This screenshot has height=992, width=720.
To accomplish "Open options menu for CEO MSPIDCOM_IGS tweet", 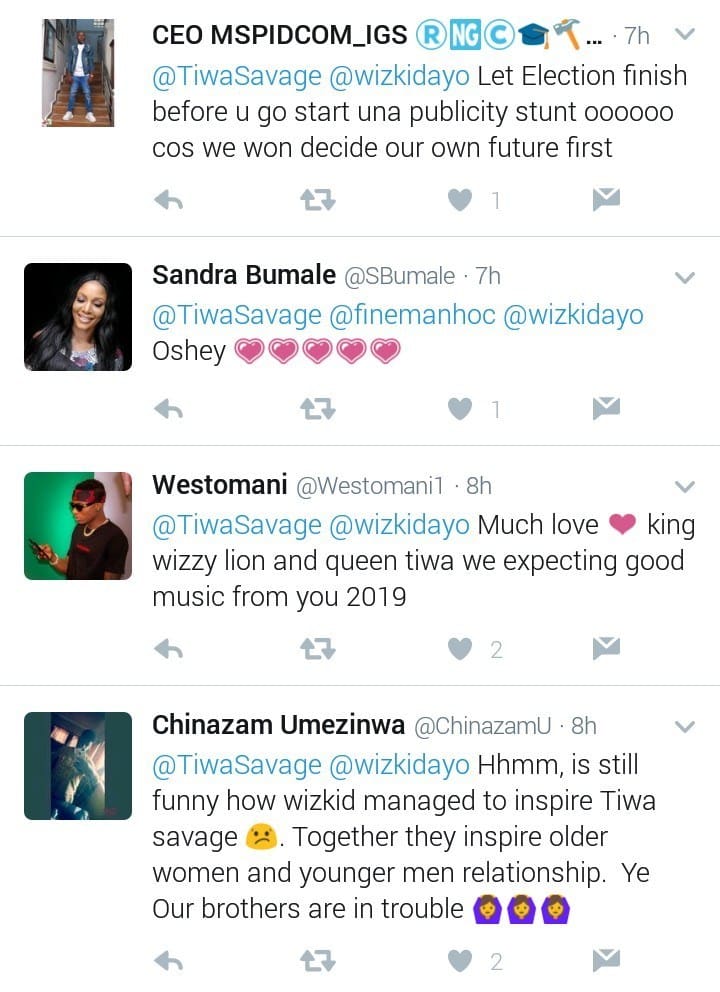I will click(685, 35).
